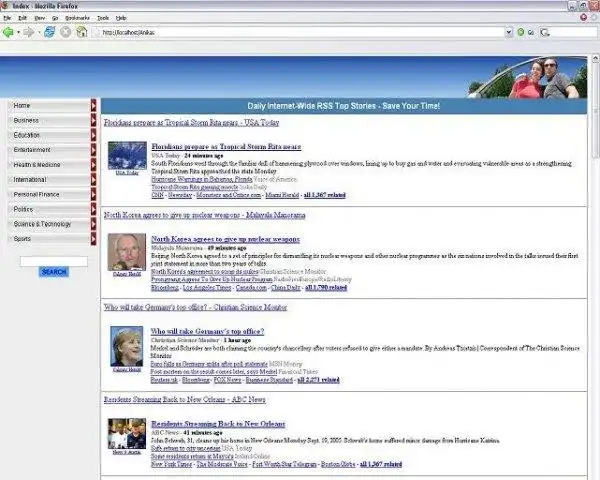Reload the current page
Image resolution: width=600 pixels, height=480 pixels.
[x=49, y=32]
